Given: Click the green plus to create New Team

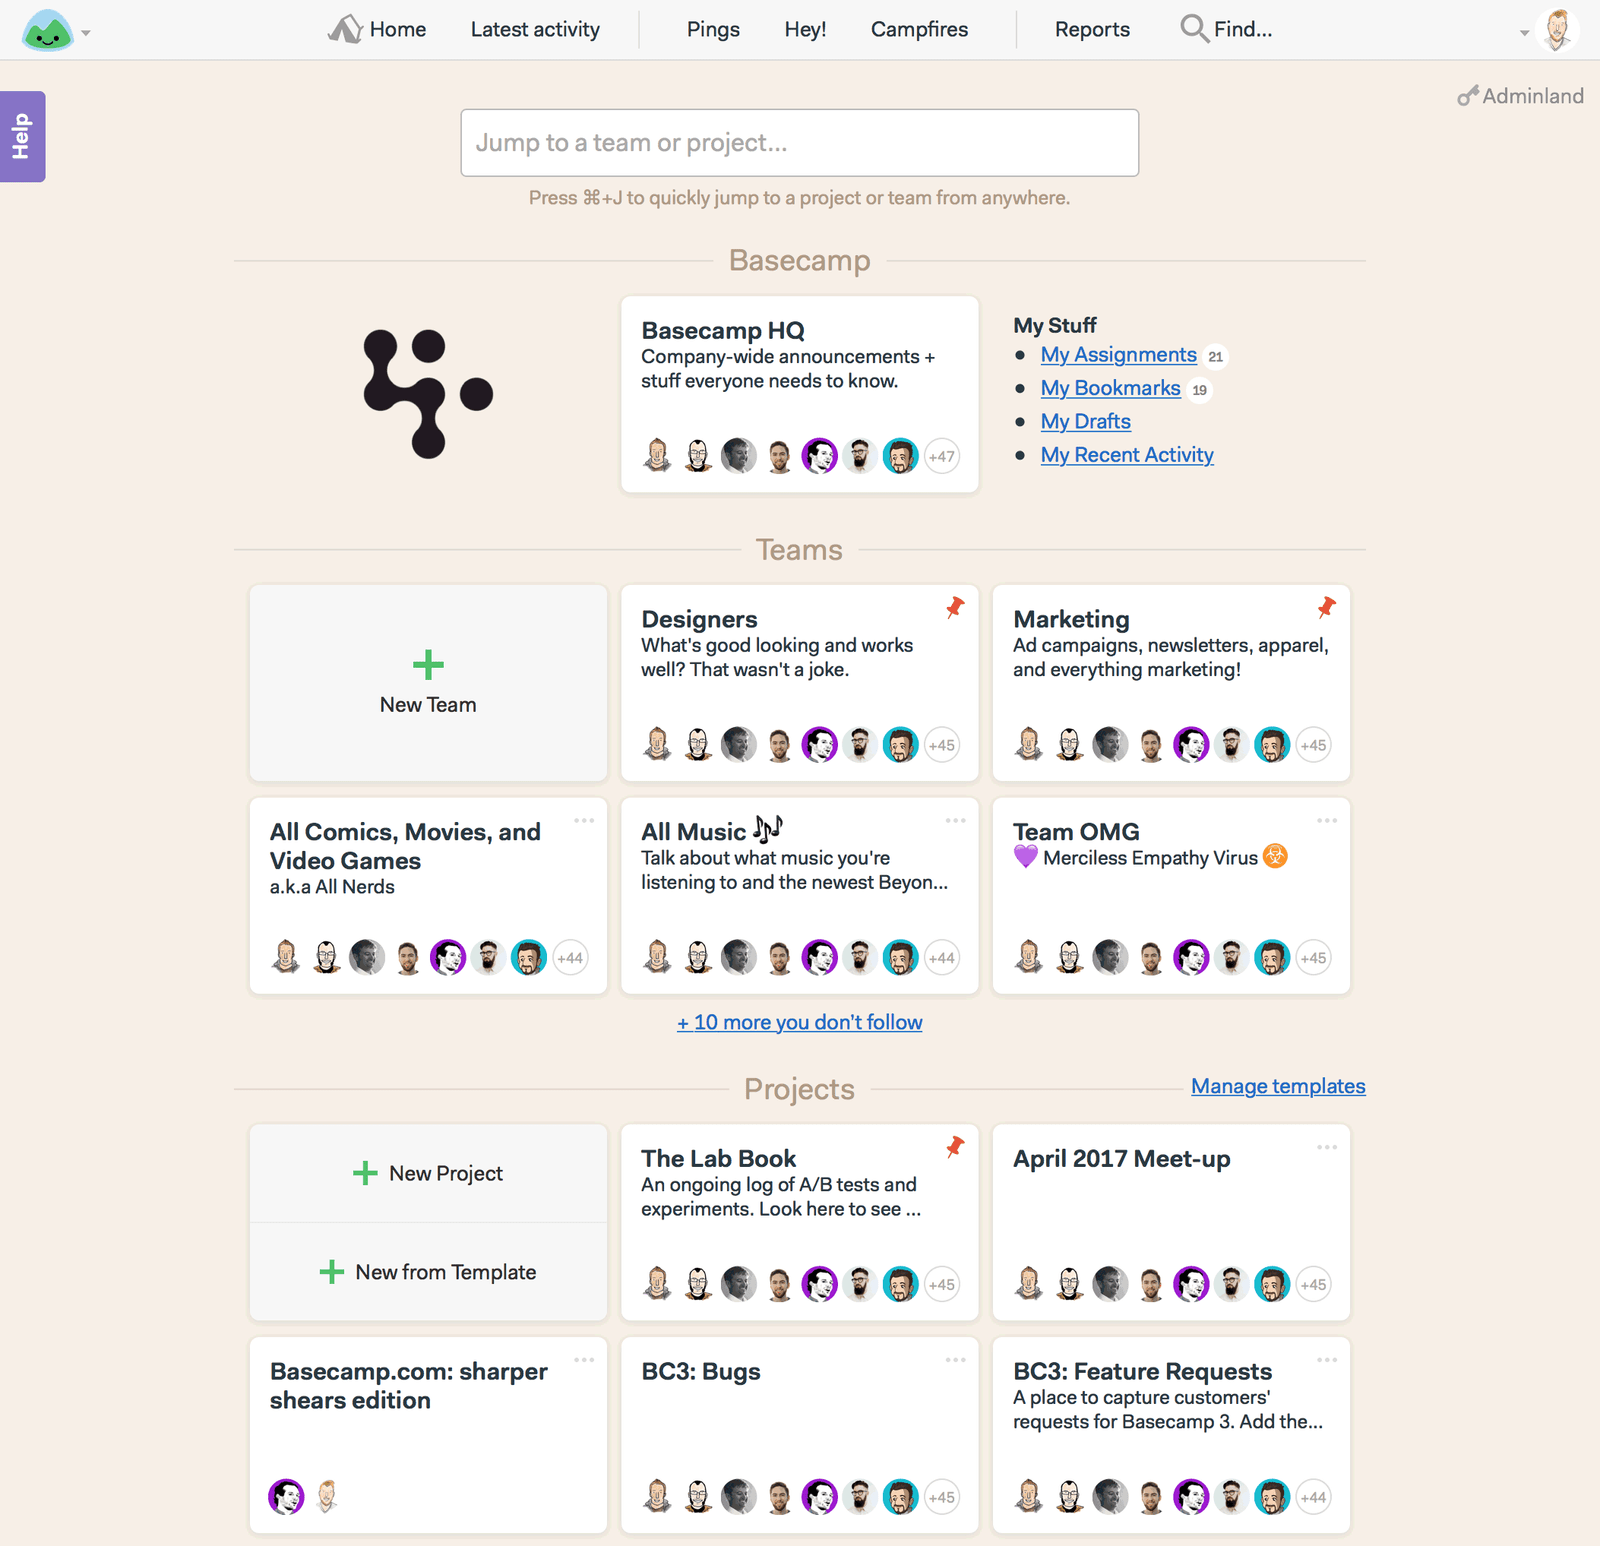Looking at the screenshot, I should click(x=428, y=665).
